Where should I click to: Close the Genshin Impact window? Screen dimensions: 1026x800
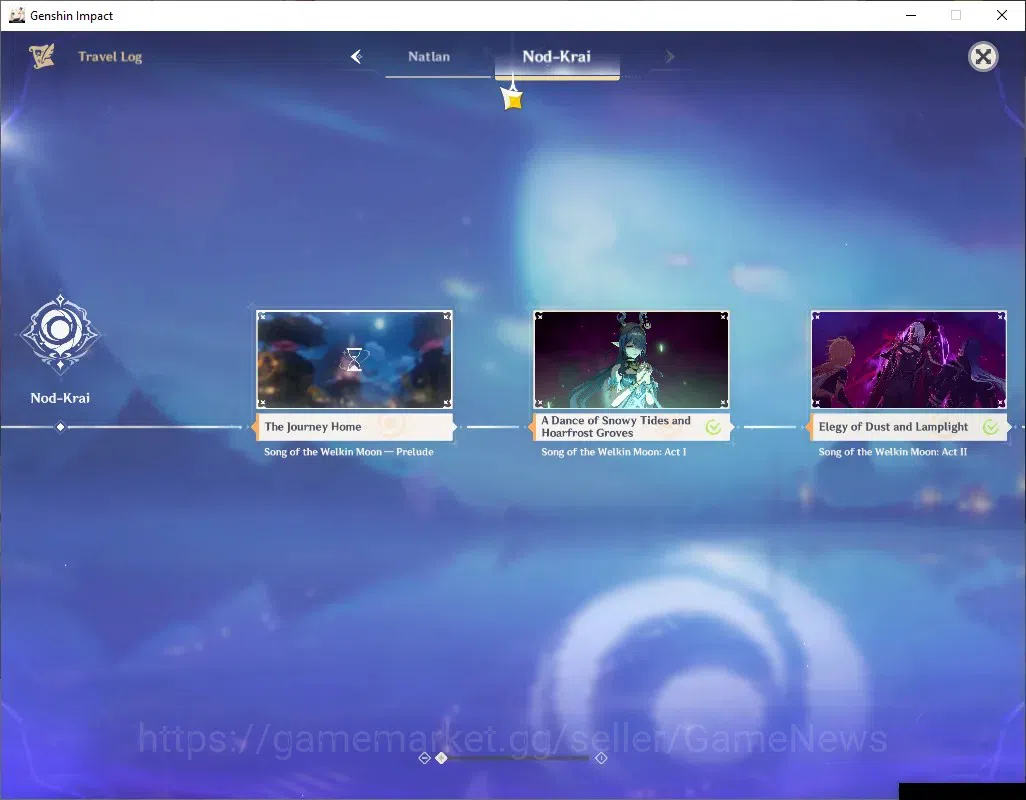pyautogui.click(x=1002, y=15)
